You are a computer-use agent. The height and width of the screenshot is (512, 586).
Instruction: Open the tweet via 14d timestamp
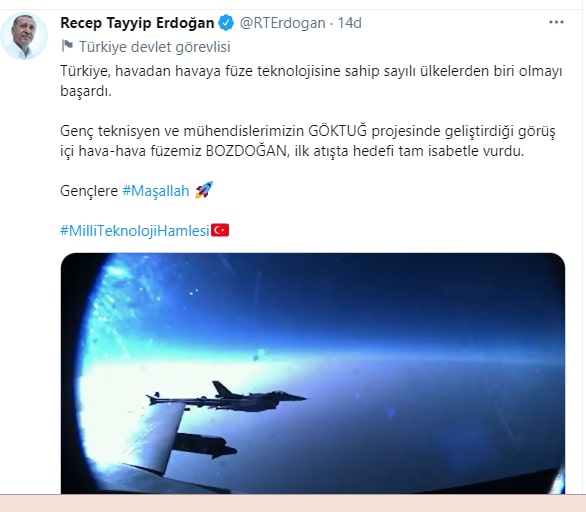point(350,23)
